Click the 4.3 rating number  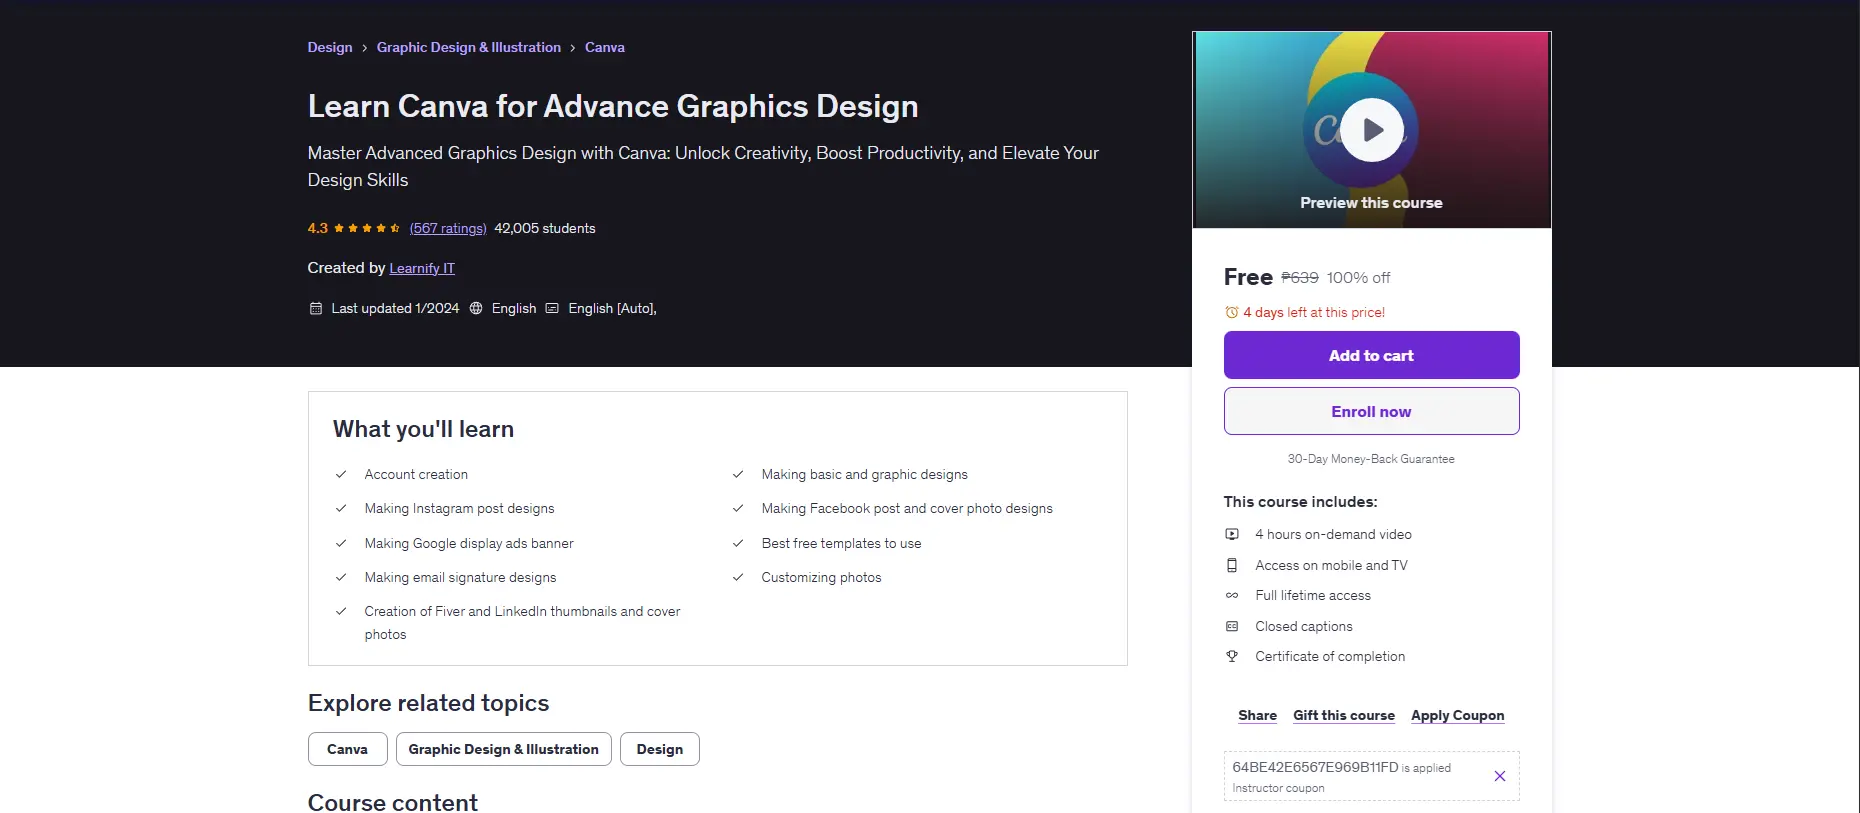pos(318,228)
